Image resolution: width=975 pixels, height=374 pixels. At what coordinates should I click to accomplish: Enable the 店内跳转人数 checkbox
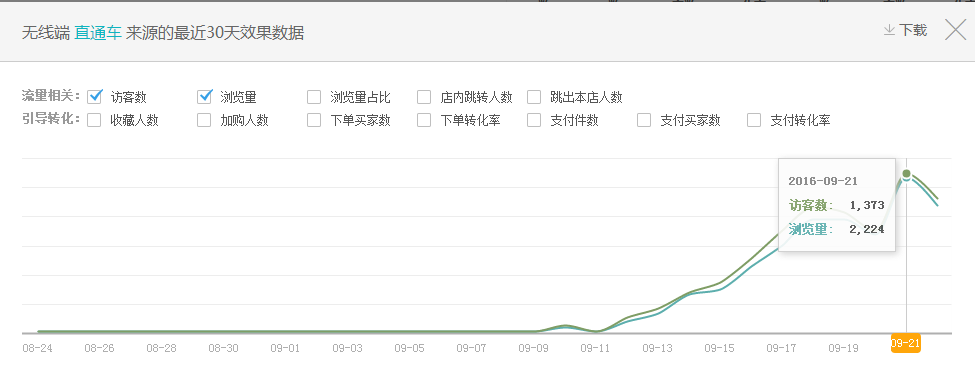coord(424,97)
